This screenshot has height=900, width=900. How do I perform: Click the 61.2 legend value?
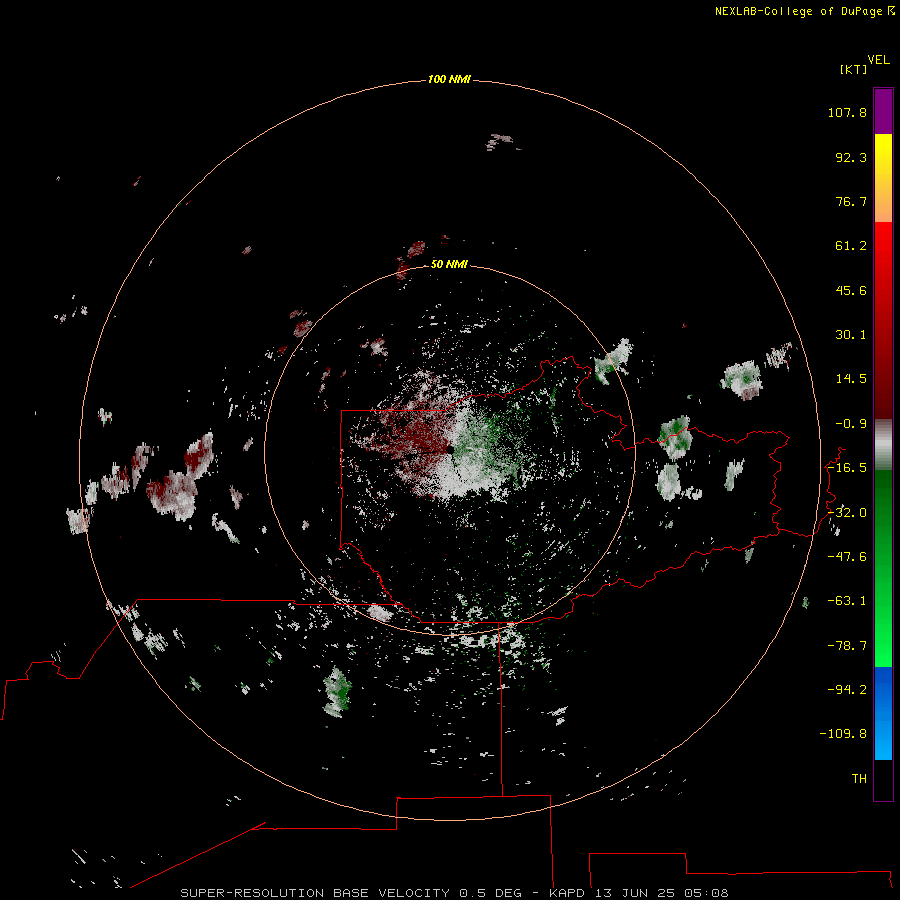[851, 246]
